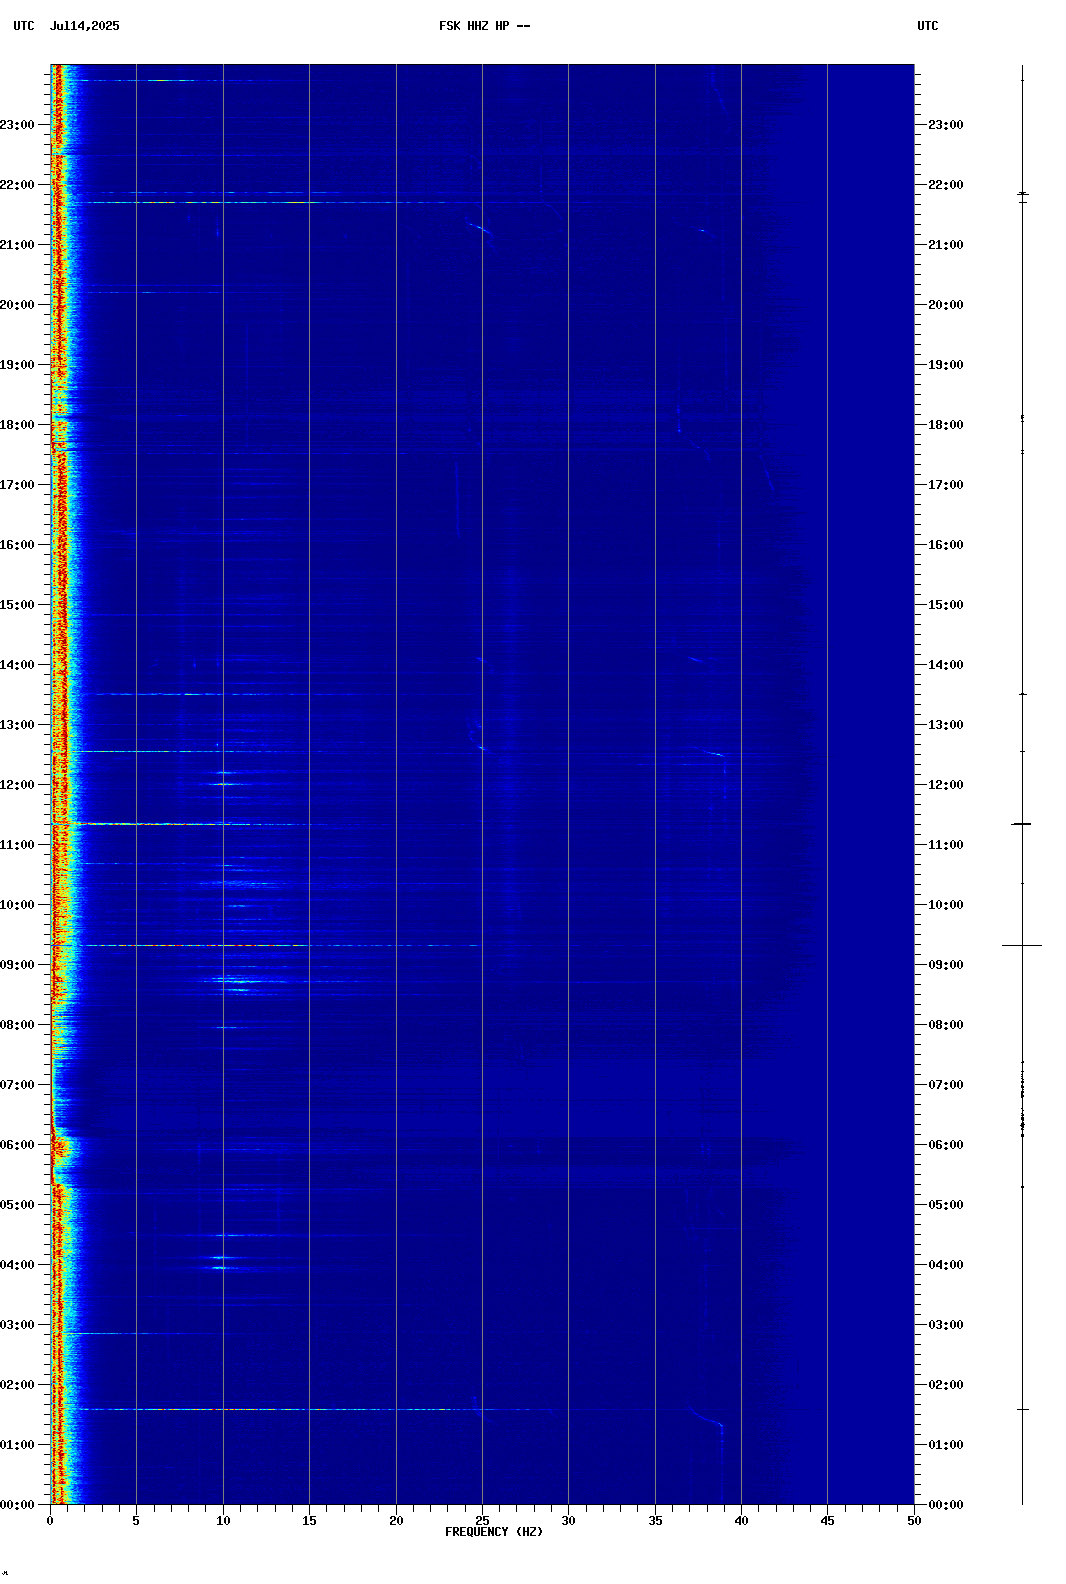This screenshot has height=1584, width=1066.
Task: Click the 0 Hz tick label on frequency axis
Action: 50,1521
